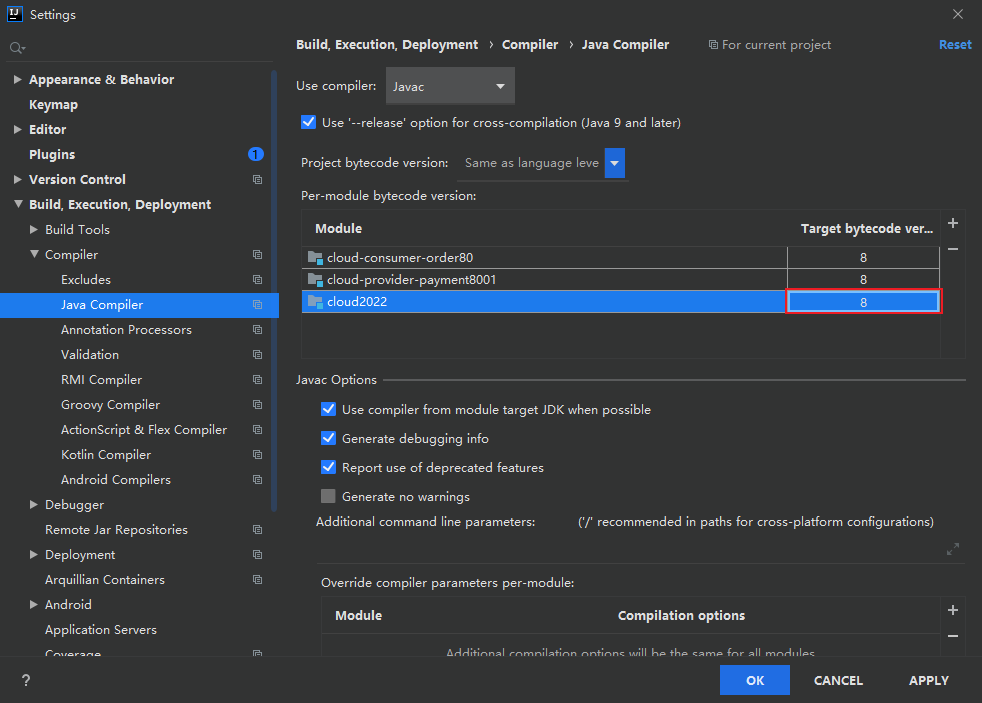Select Annotation Processors in settings tree
The image size is (982, 703).
[126, 329]
